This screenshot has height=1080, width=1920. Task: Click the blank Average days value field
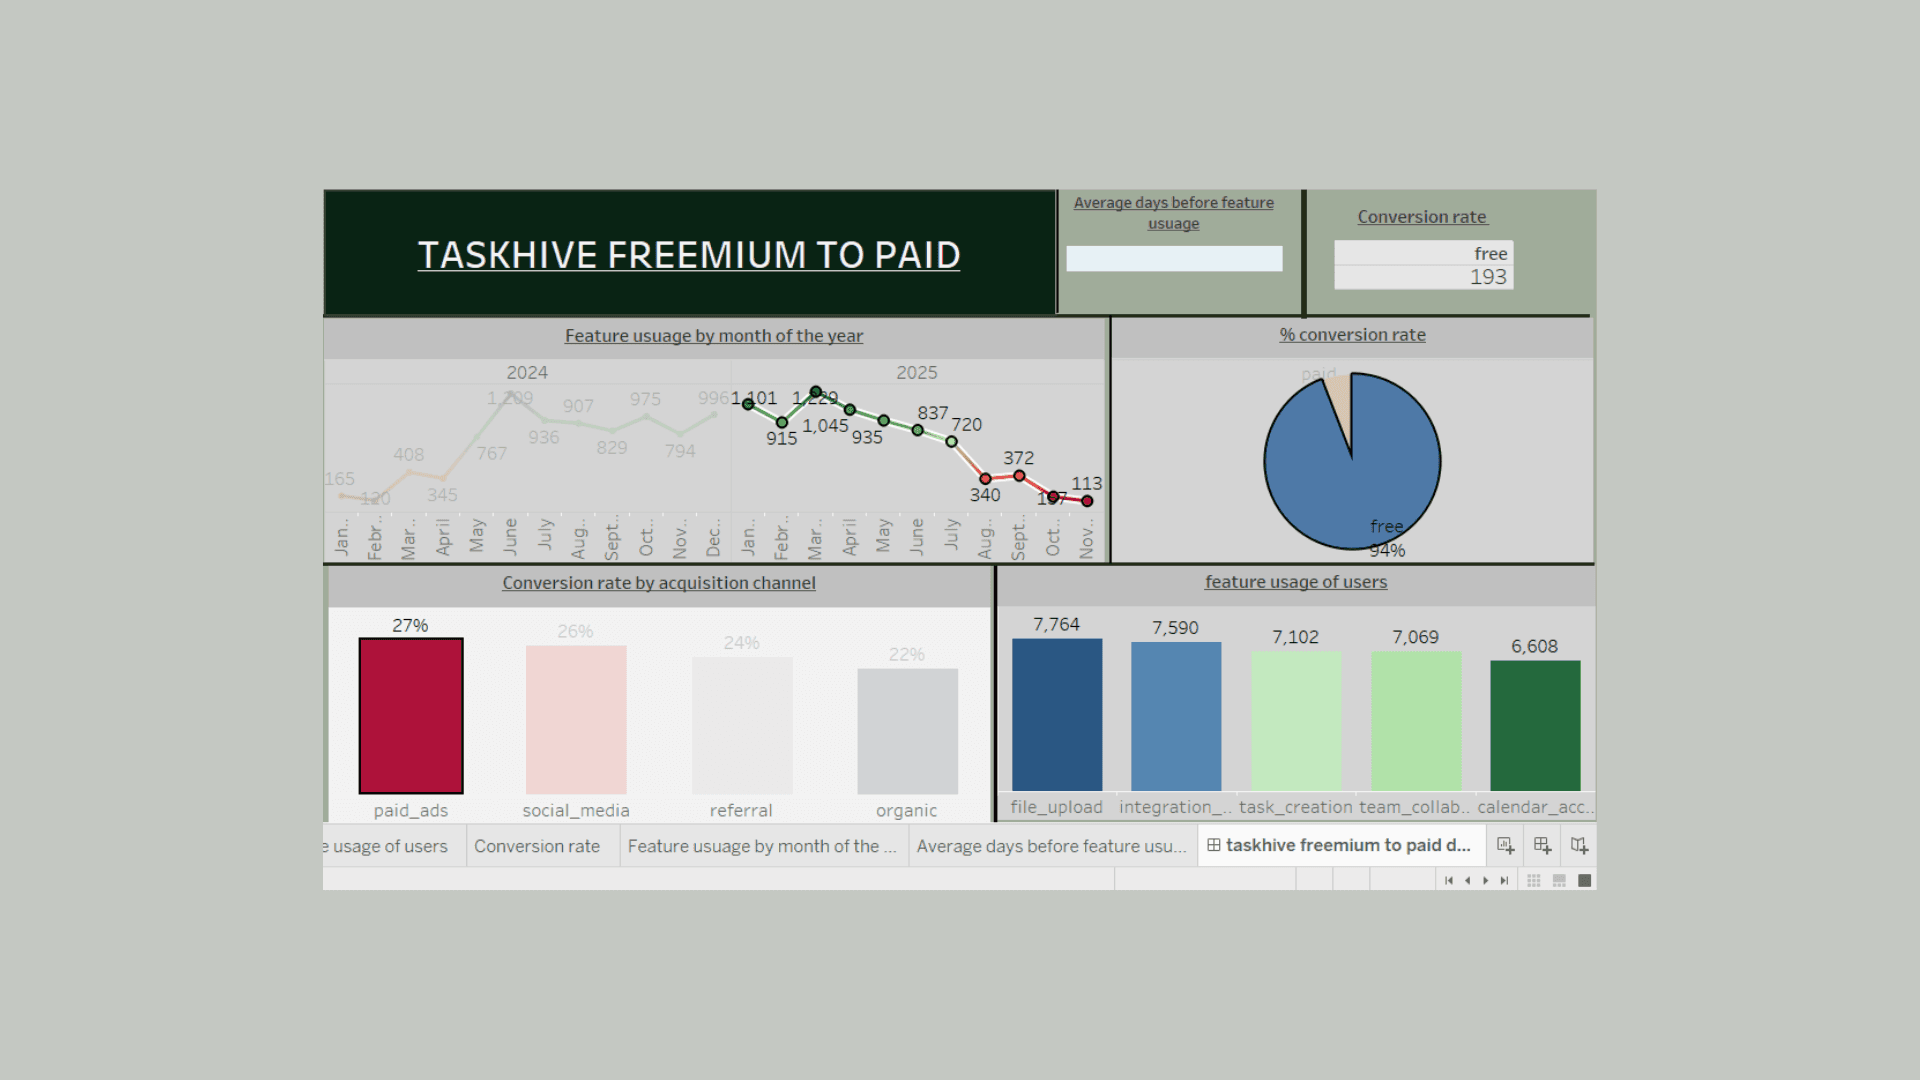[x=1174, y=259]
